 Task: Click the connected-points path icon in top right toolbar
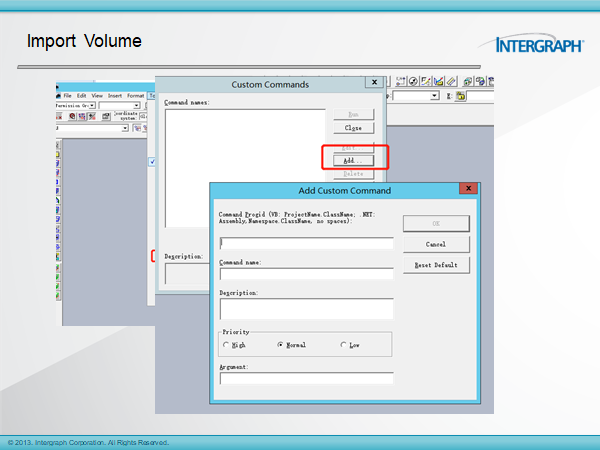coord(401,81)
